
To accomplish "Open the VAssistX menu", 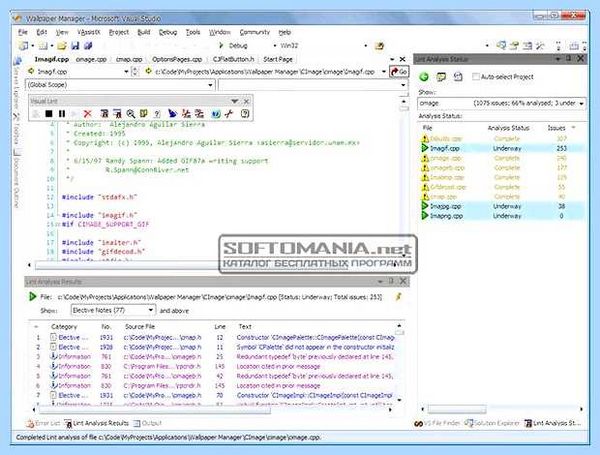I will click(88, 32).
